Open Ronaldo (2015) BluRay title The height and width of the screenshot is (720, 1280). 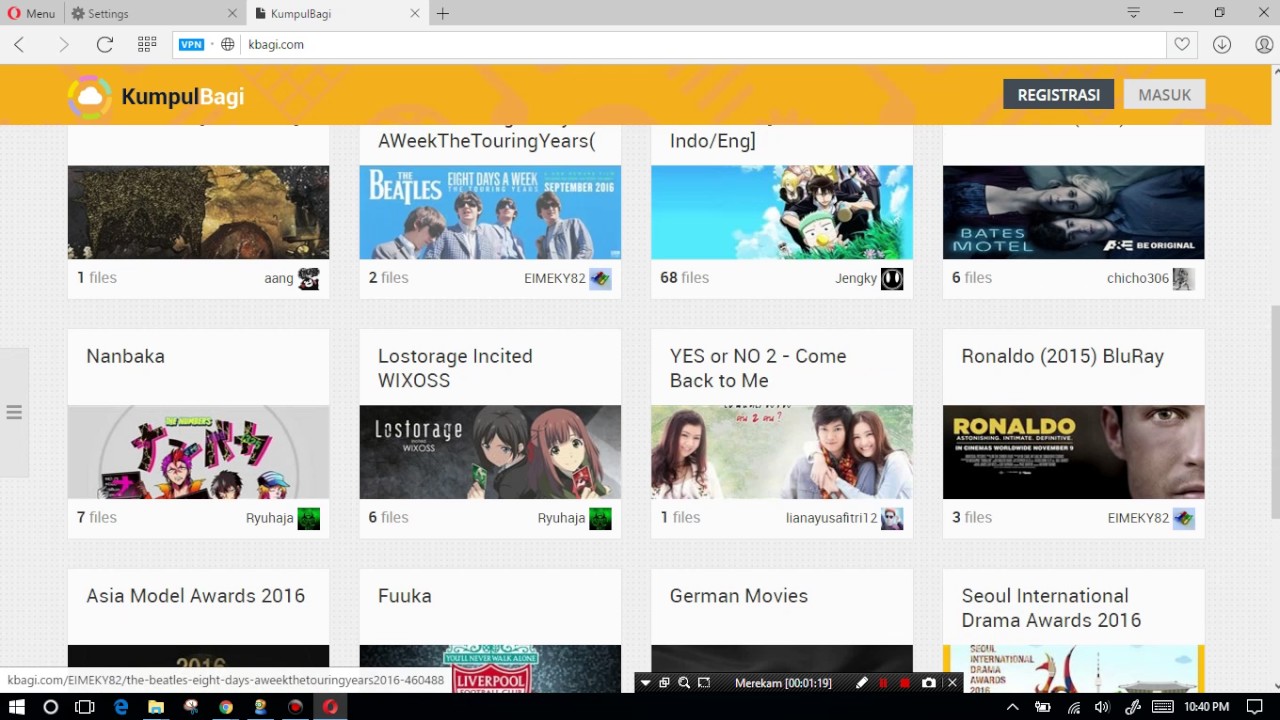[x=1062, y=356]
